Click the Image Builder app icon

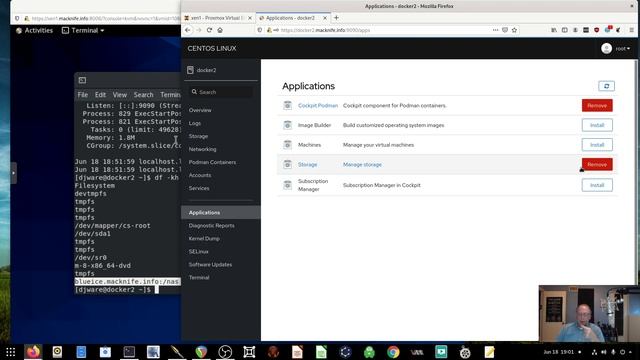[x=287, y=125]
